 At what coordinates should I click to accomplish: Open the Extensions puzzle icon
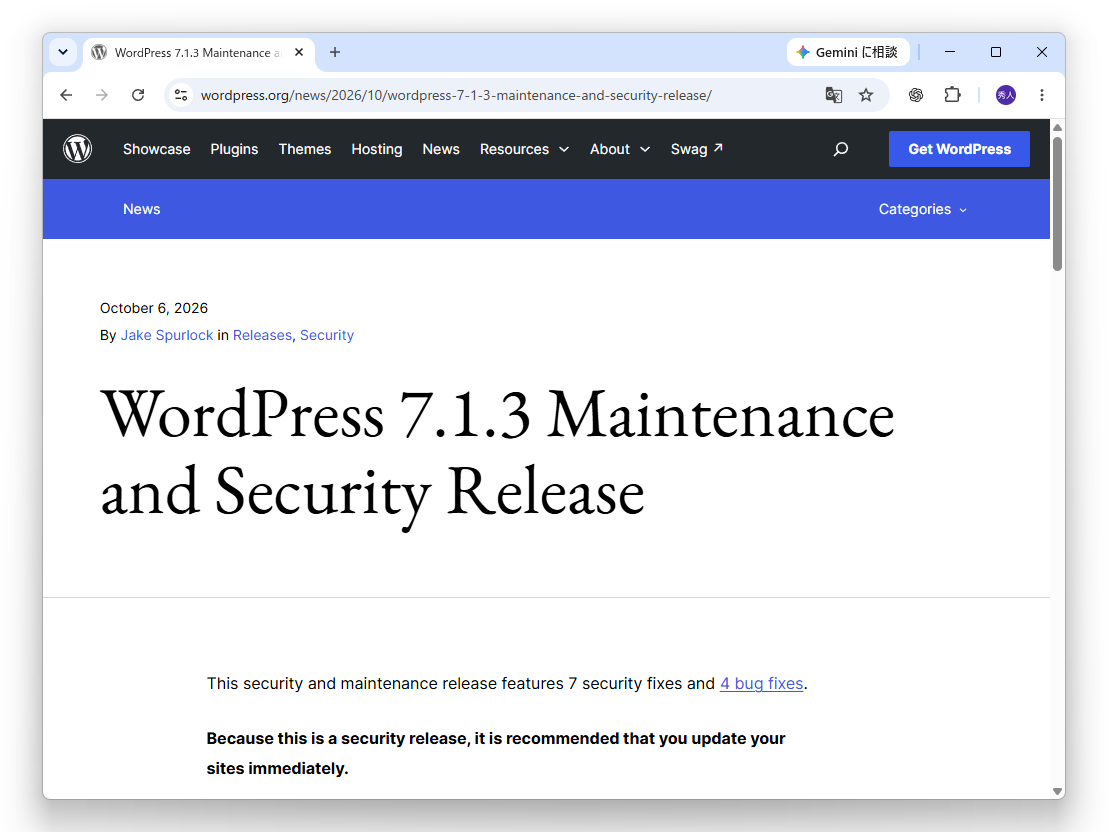[x=953, y=95]
